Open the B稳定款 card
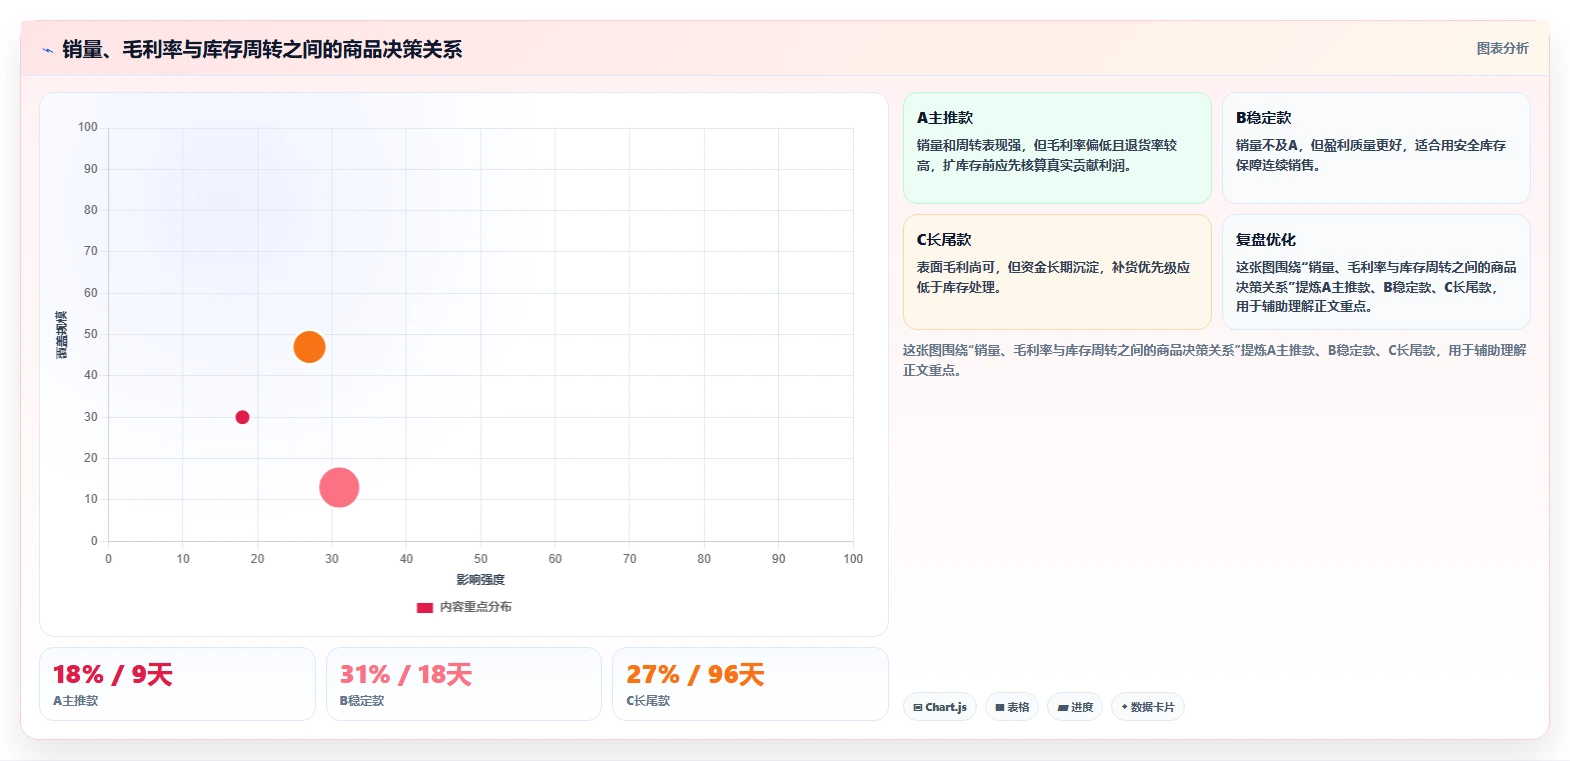 click(1376, 148)
